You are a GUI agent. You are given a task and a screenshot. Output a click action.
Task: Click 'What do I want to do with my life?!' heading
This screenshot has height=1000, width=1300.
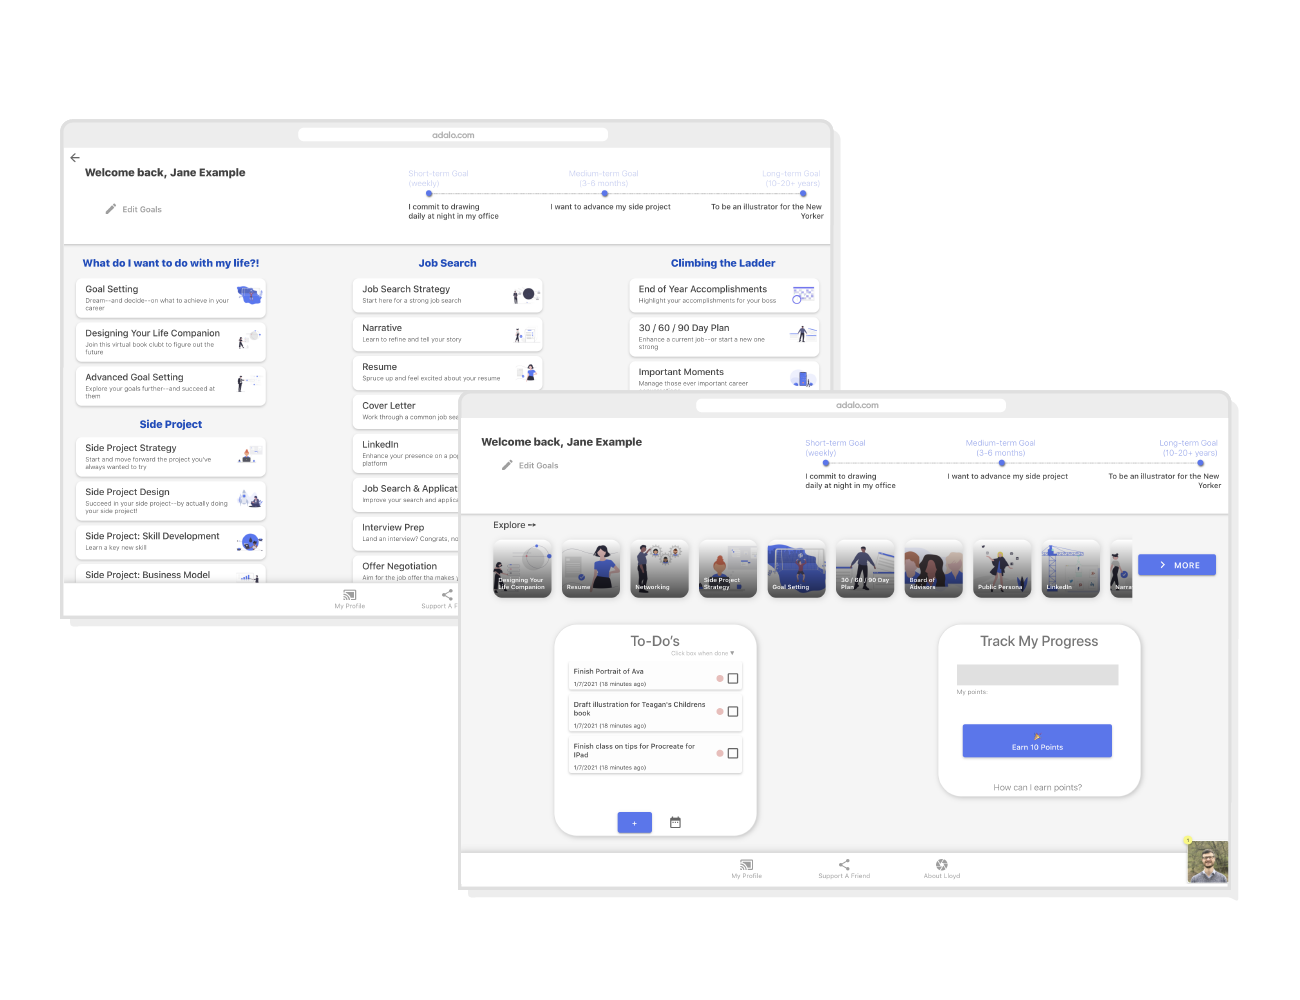click(171, 263)
